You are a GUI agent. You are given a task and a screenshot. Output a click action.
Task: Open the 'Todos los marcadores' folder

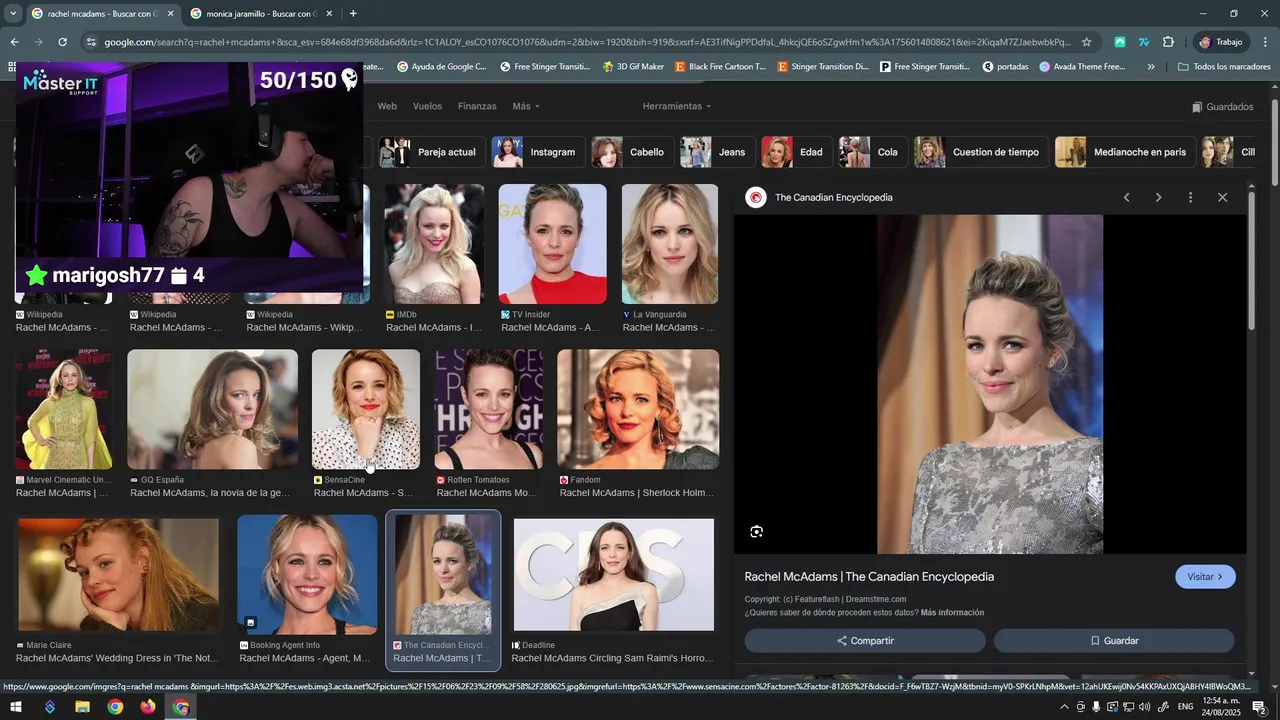tap(1224, 67)
